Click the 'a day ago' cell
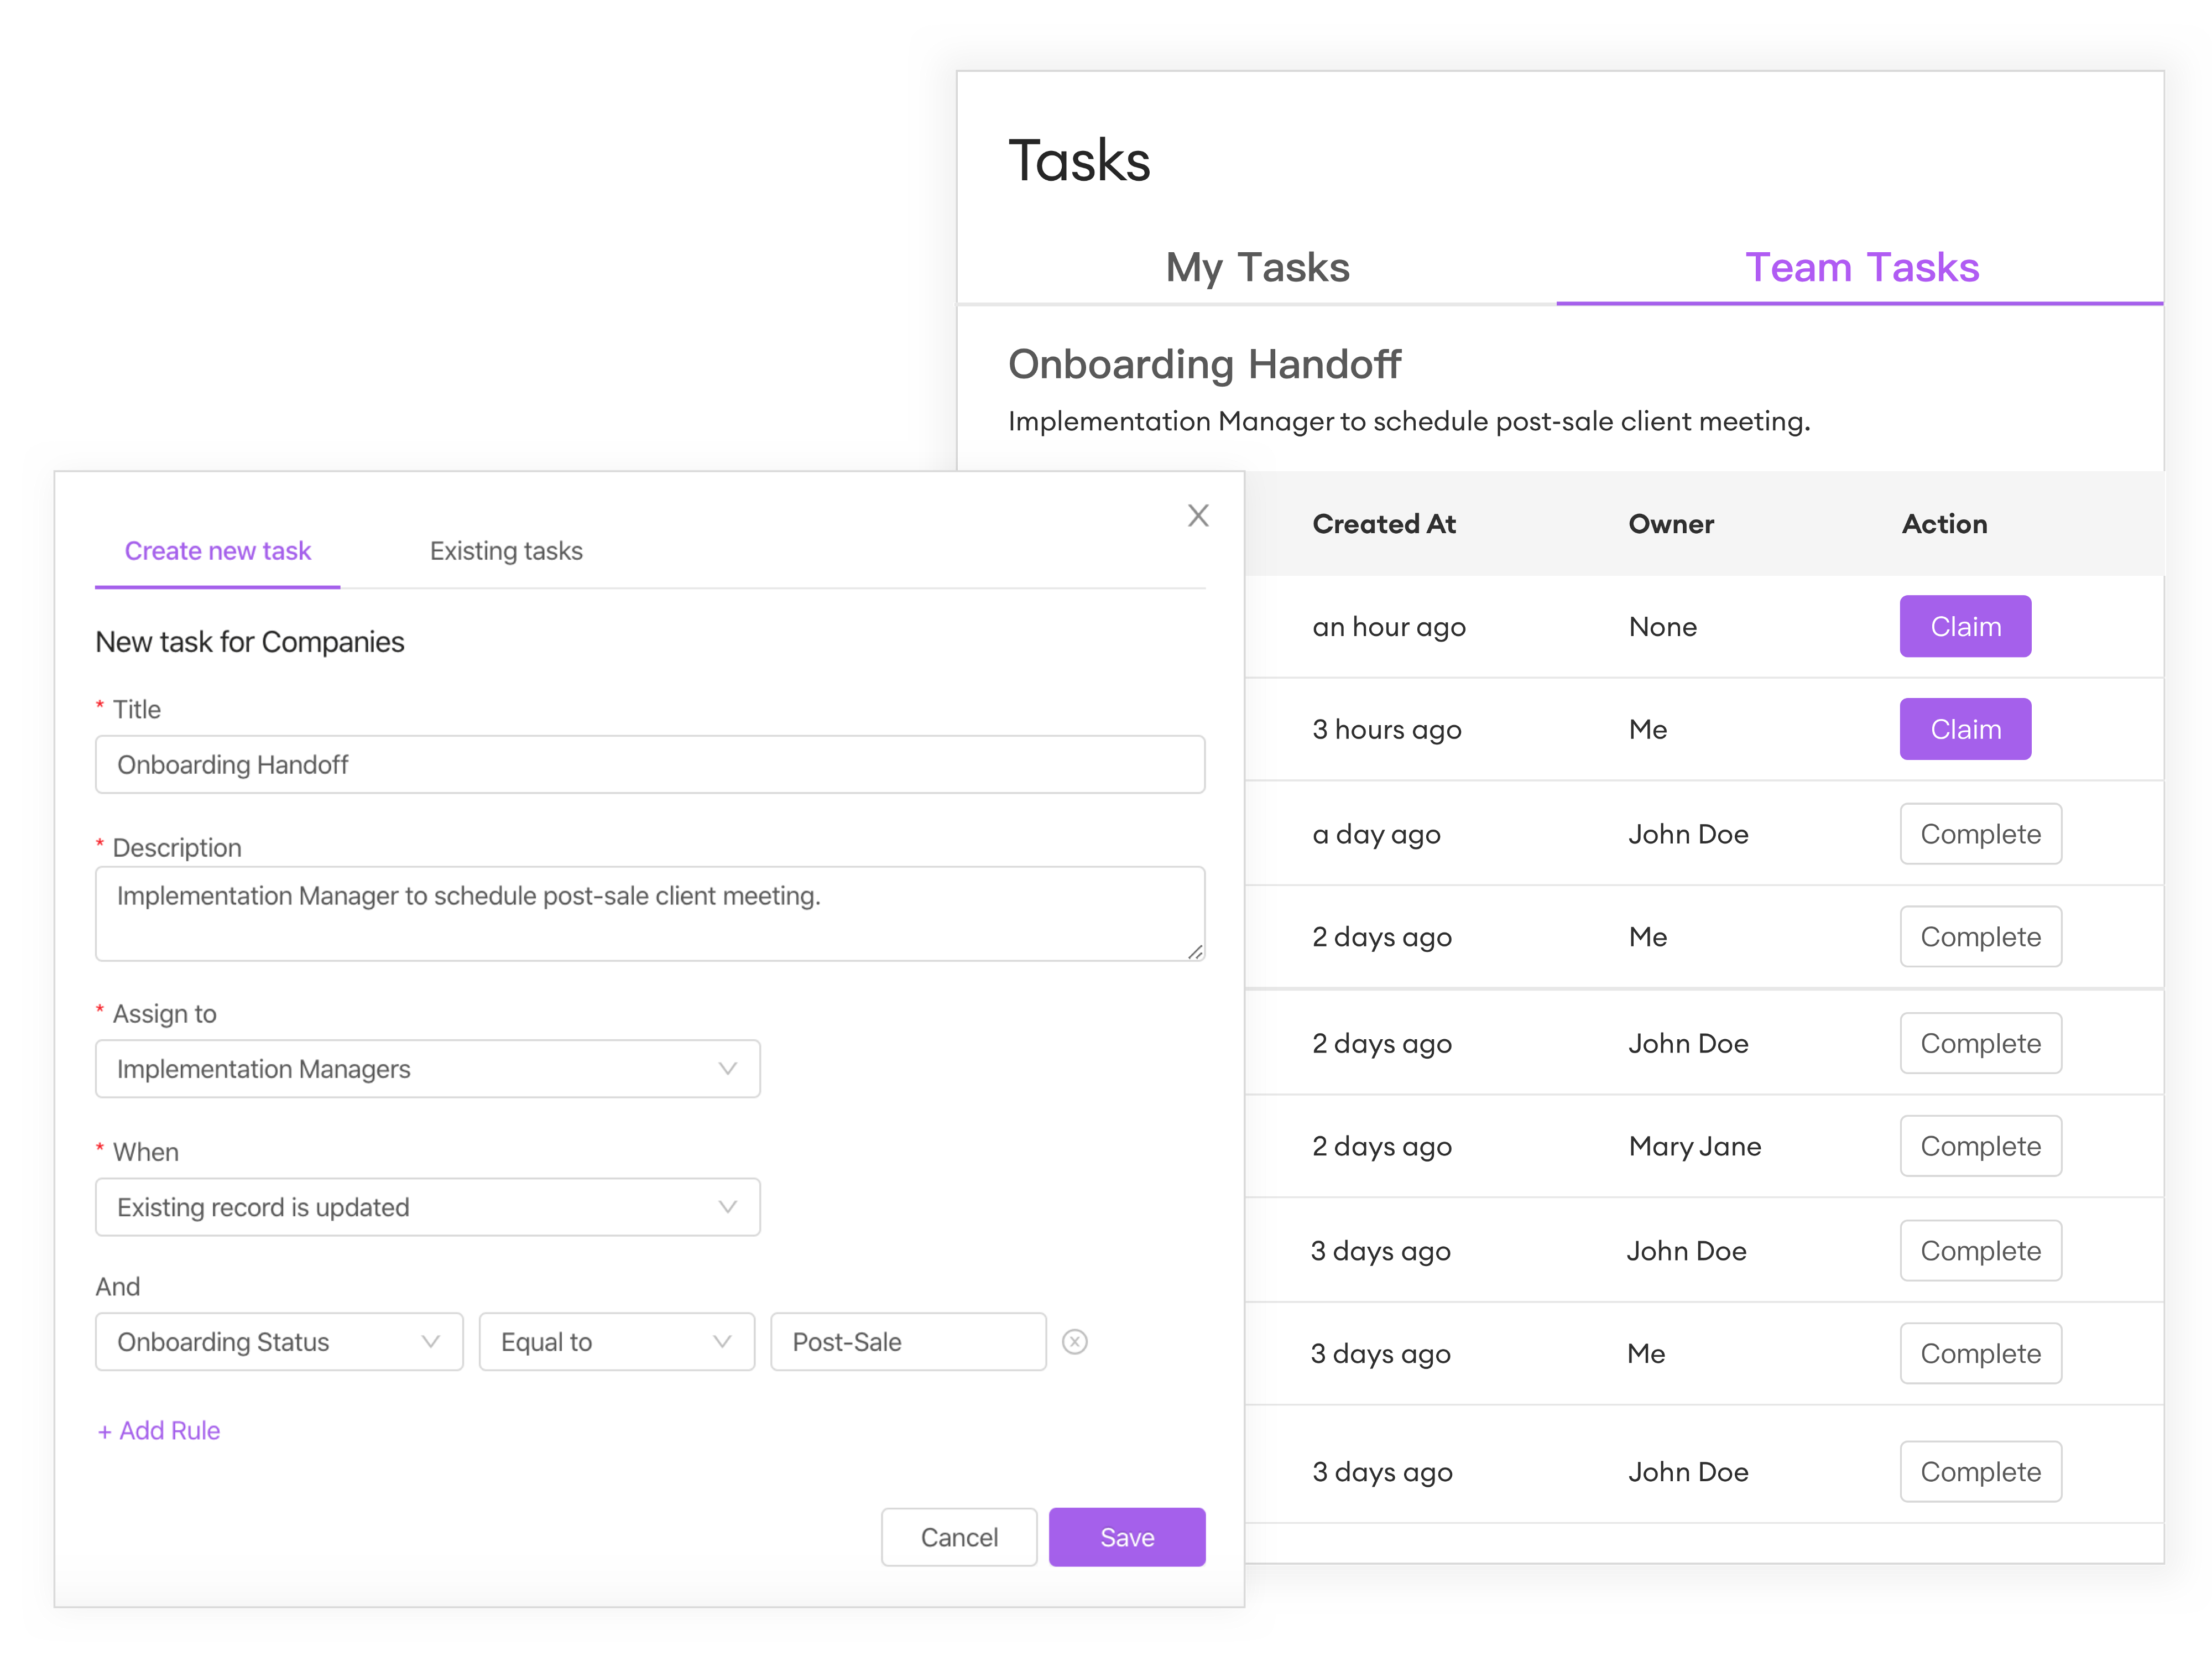Screen dimensions: 2212x1677 [1376, 834]
